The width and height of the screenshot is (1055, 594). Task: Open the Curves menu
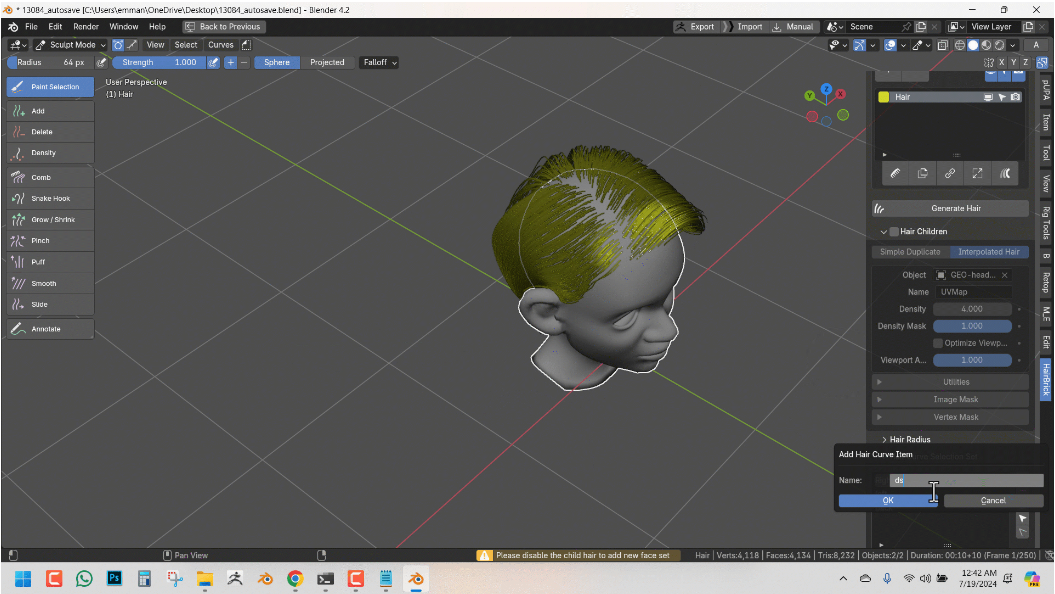pos(220,44)
